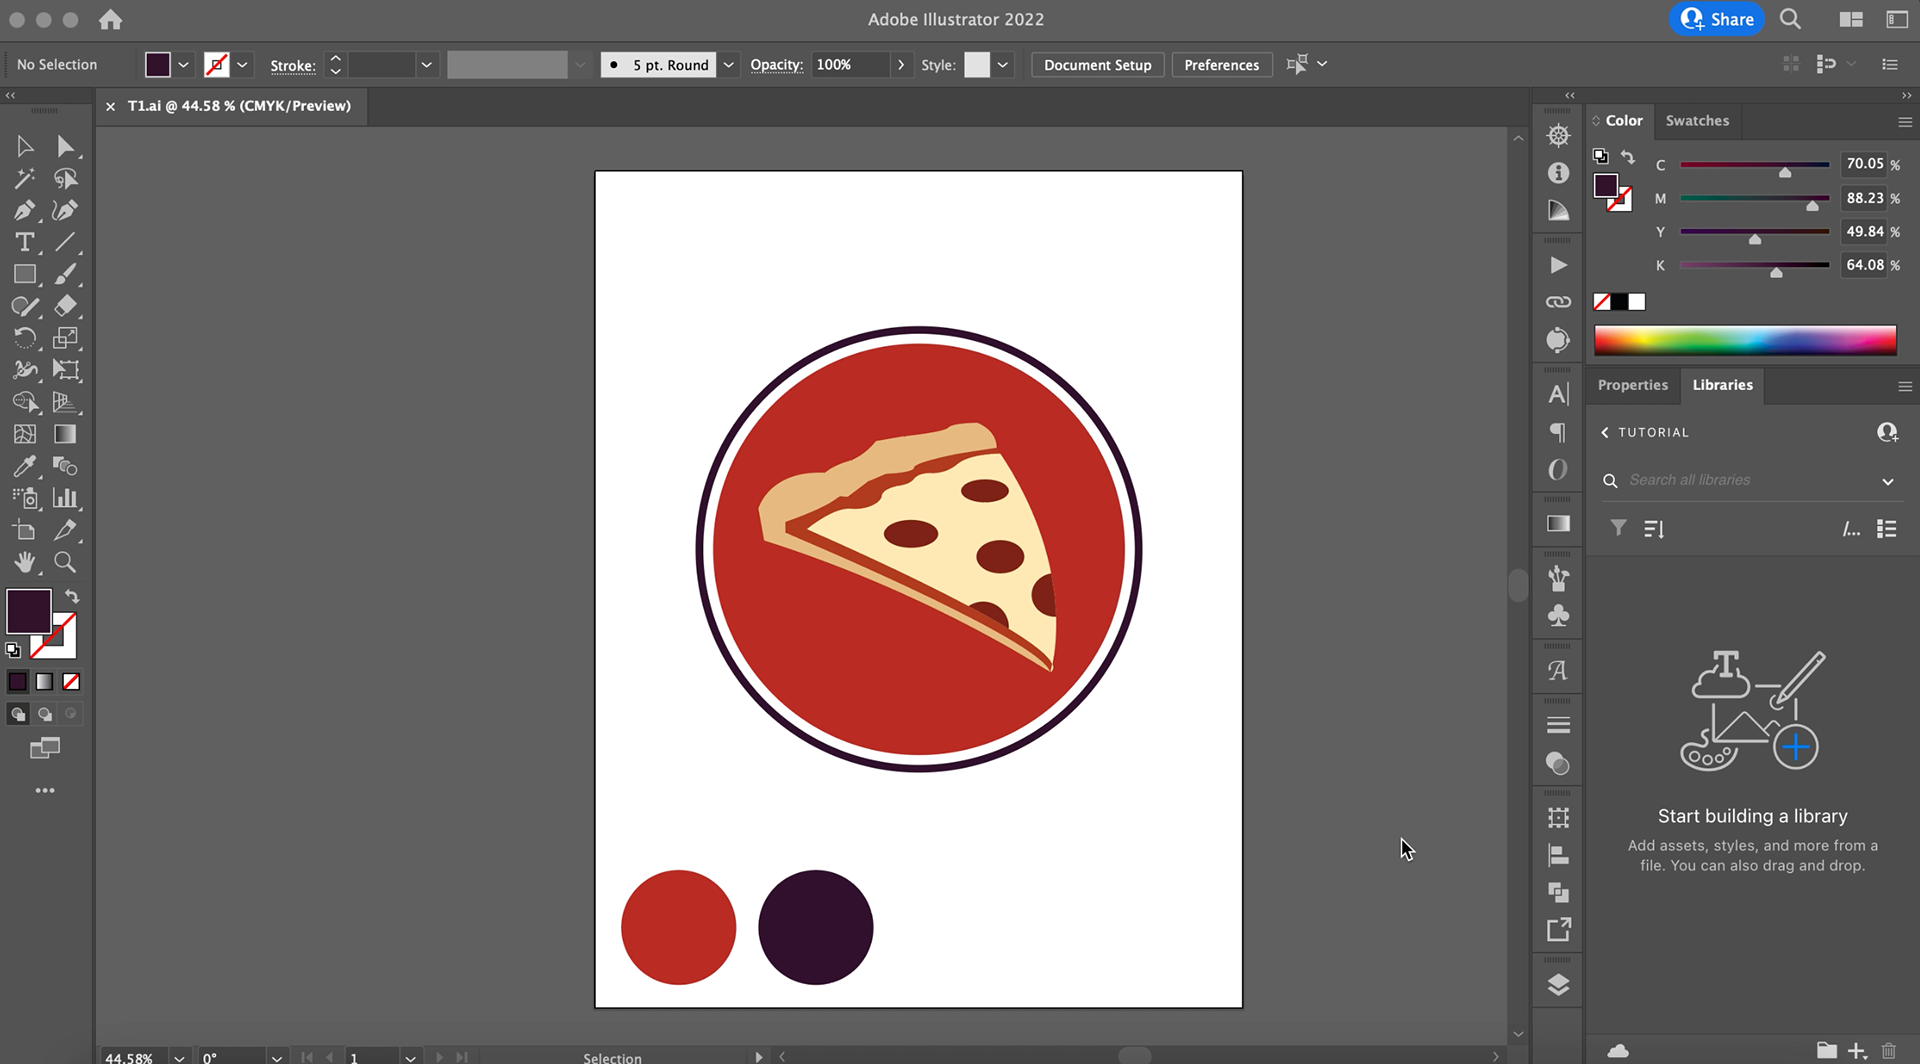The width and height of the screenshot is (1920, 1064).
Task: Switch to the Properties tab
Action: tap(1633, 385)
